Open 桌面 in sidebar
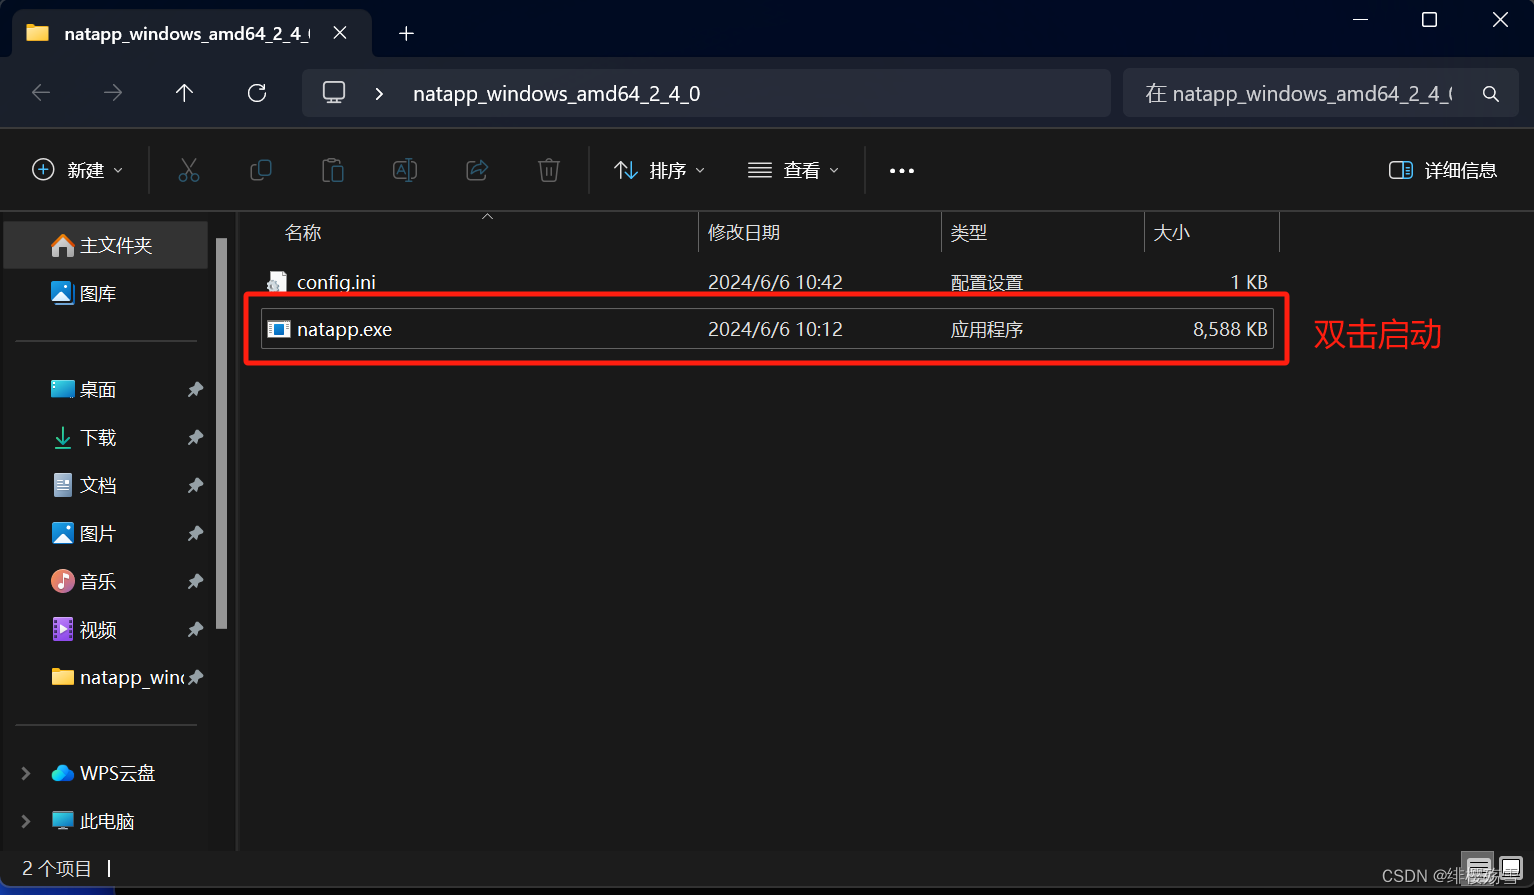 (98, 389)
